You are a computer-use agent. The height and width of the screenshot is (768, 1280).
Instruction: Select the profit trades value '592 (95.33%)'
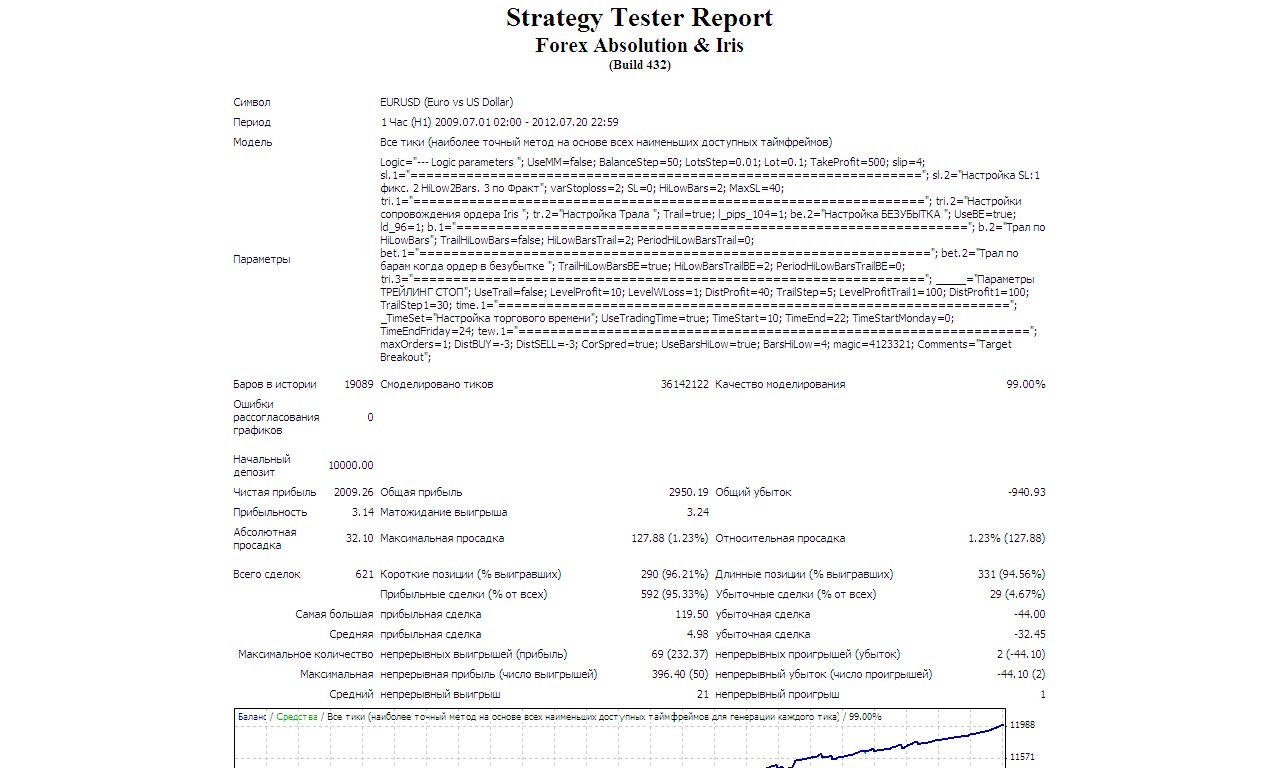click(675, 594)
